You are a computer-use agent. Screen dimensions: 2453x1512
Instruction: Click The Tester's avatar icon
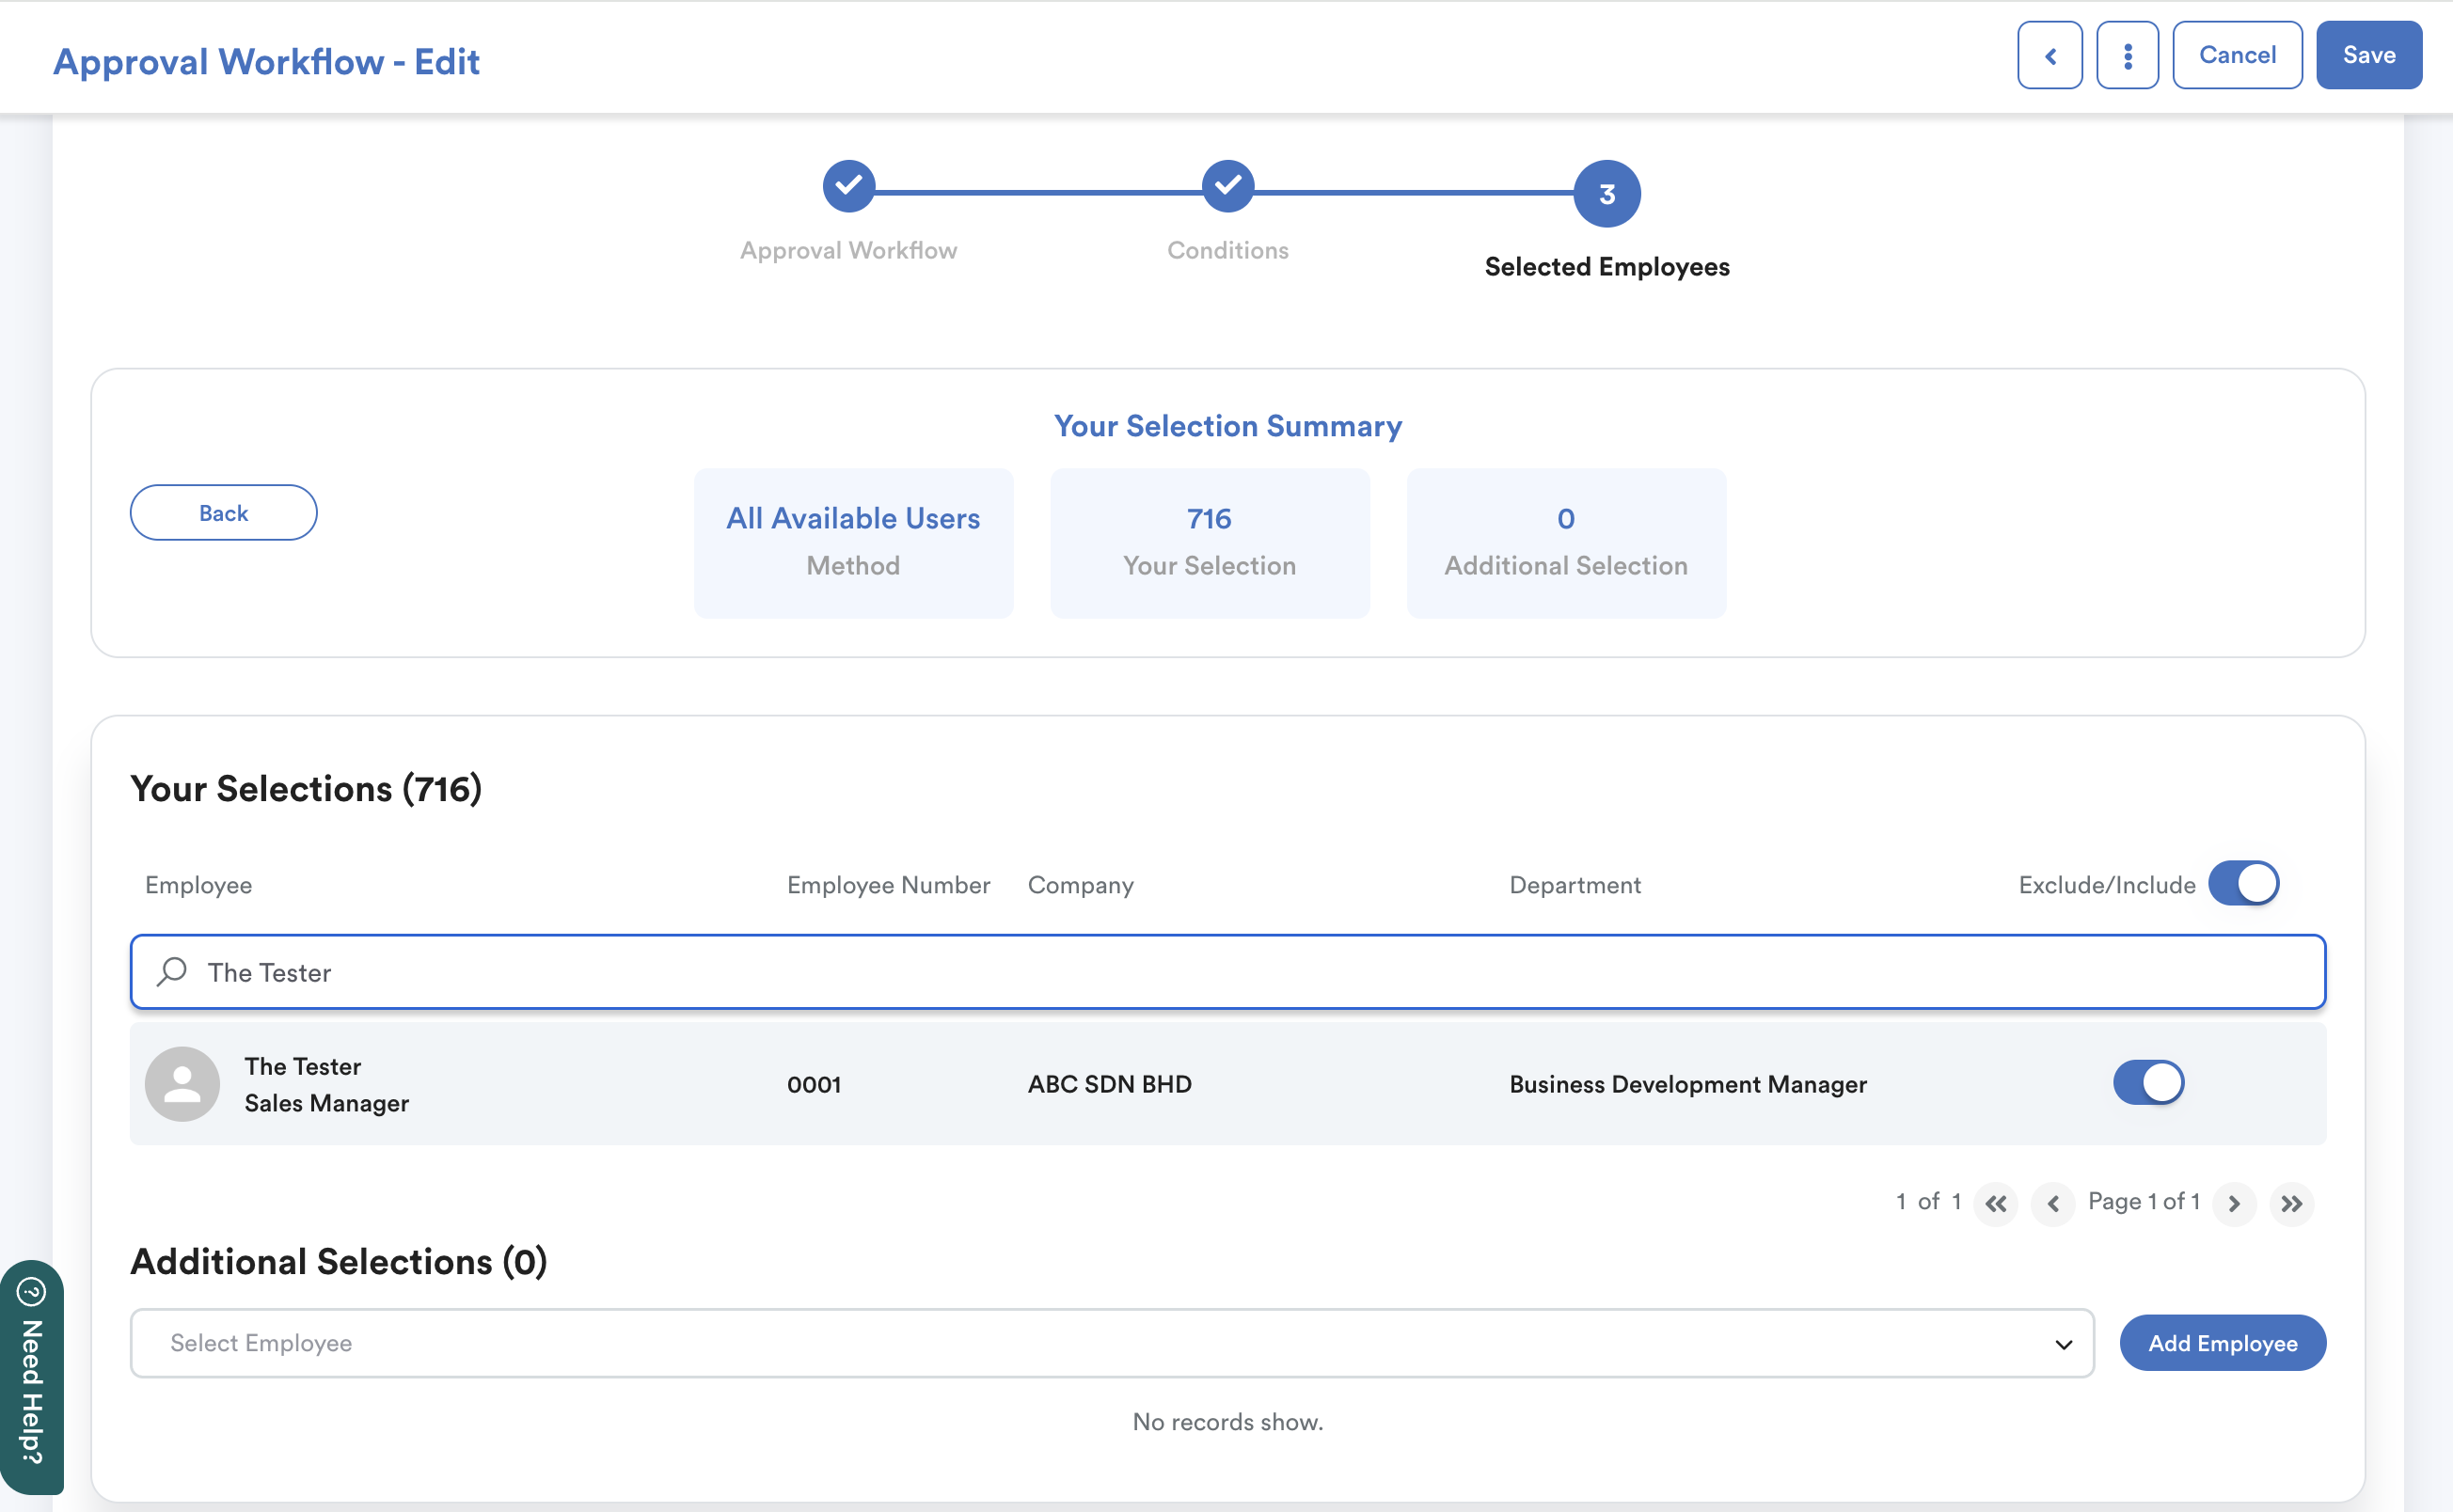pyautogui.click(x=182, y=1084)
